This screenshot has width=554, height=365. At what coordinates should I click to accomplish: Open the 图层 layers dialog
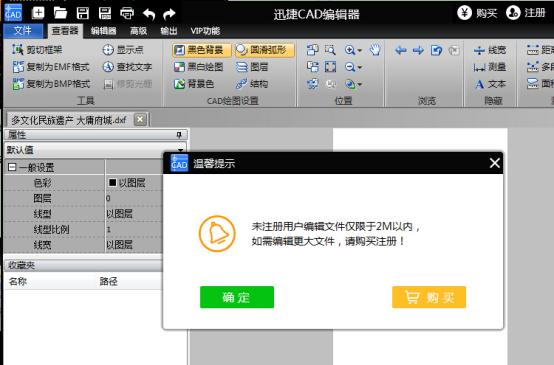pyautogui.click(x=252, y=67)
